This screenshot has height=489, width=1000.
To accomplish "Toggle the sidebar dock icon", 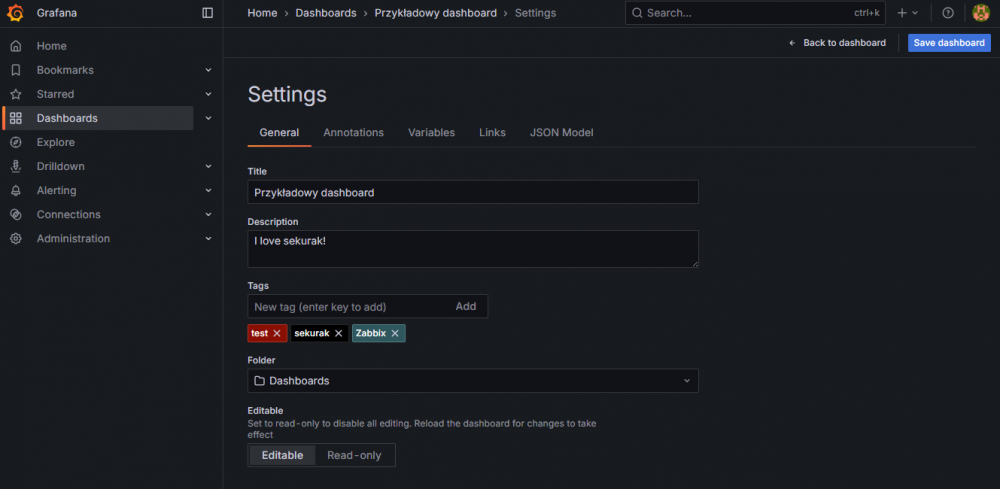I will pos(208,13).
